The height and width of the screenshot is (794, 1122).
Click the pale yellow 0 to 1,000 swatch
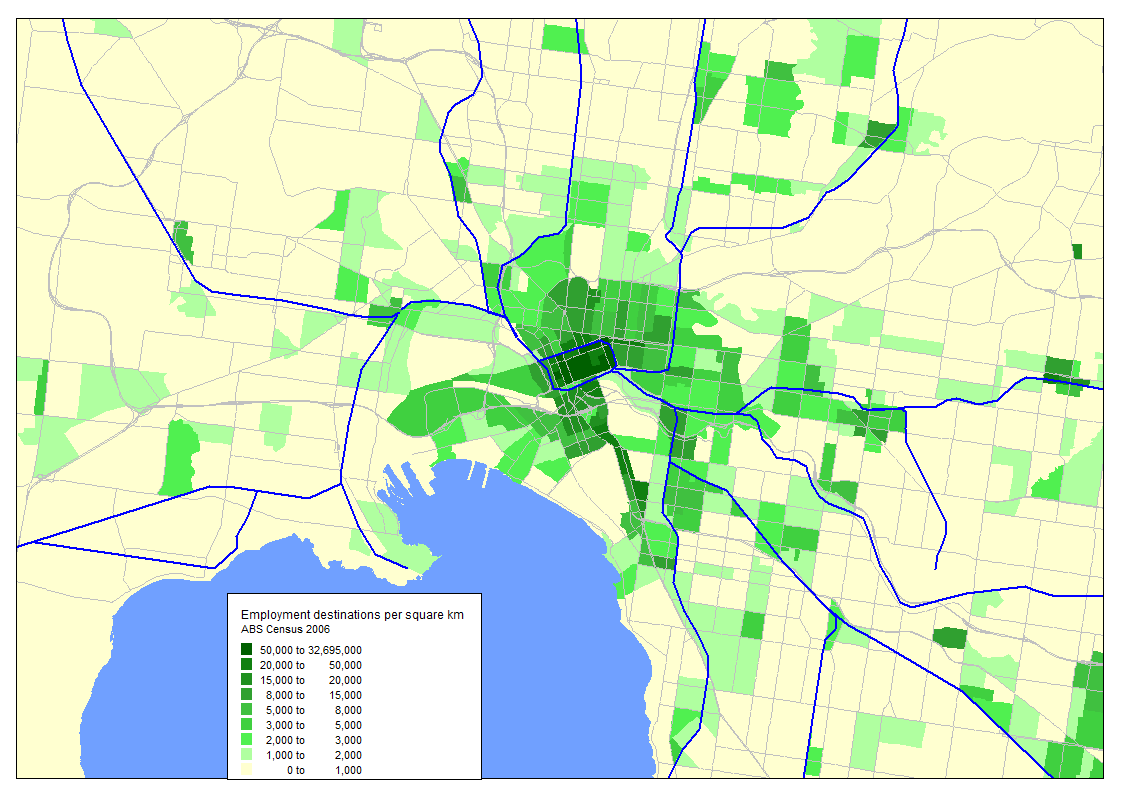[x=247, y=770]
